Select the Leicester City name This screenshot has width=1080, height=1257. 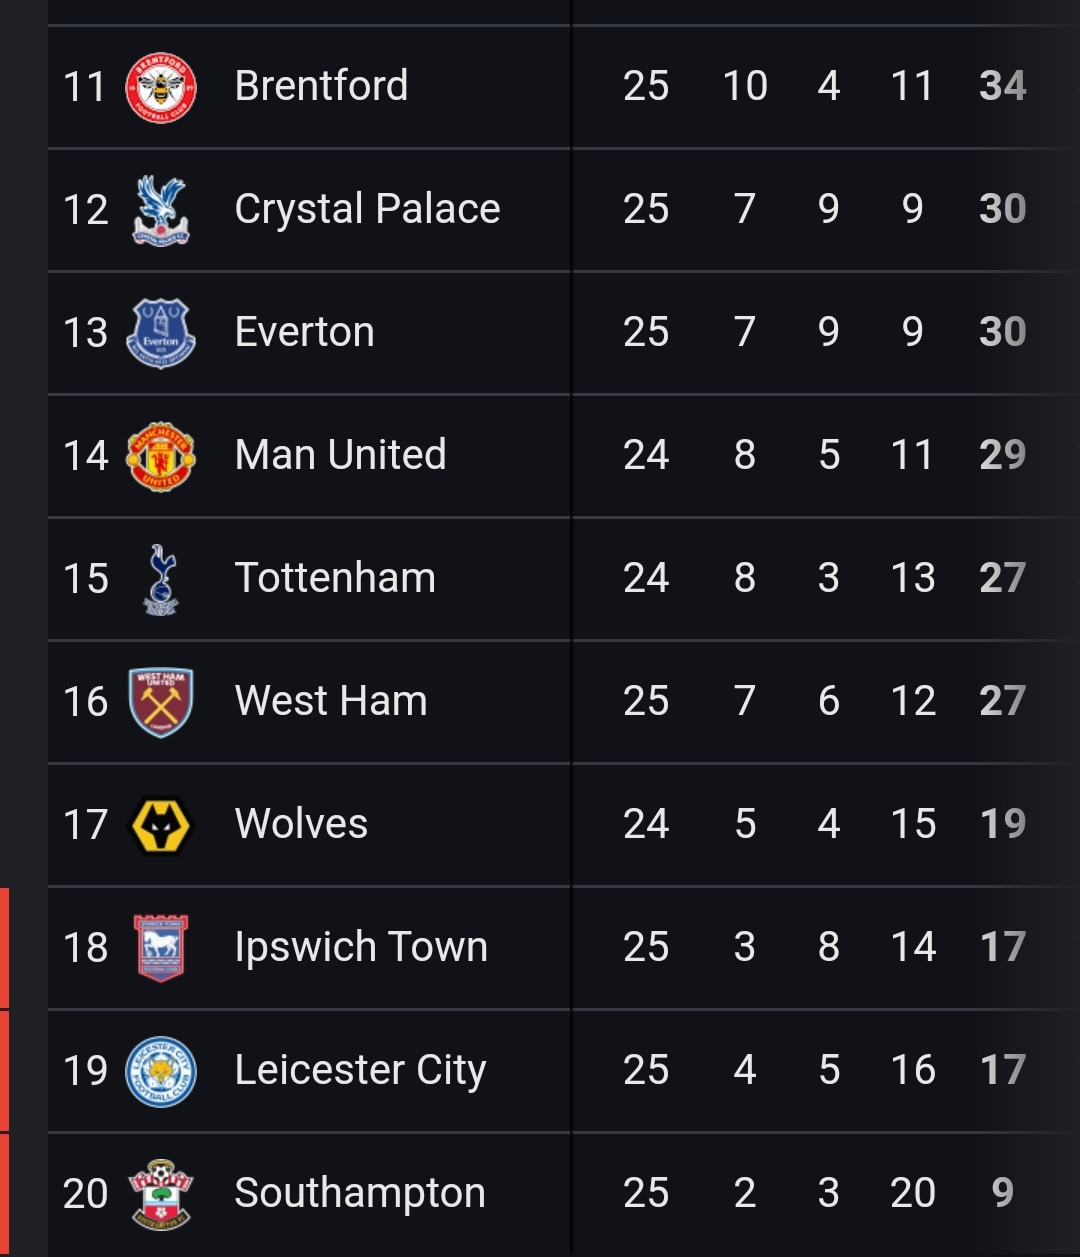360,1070
